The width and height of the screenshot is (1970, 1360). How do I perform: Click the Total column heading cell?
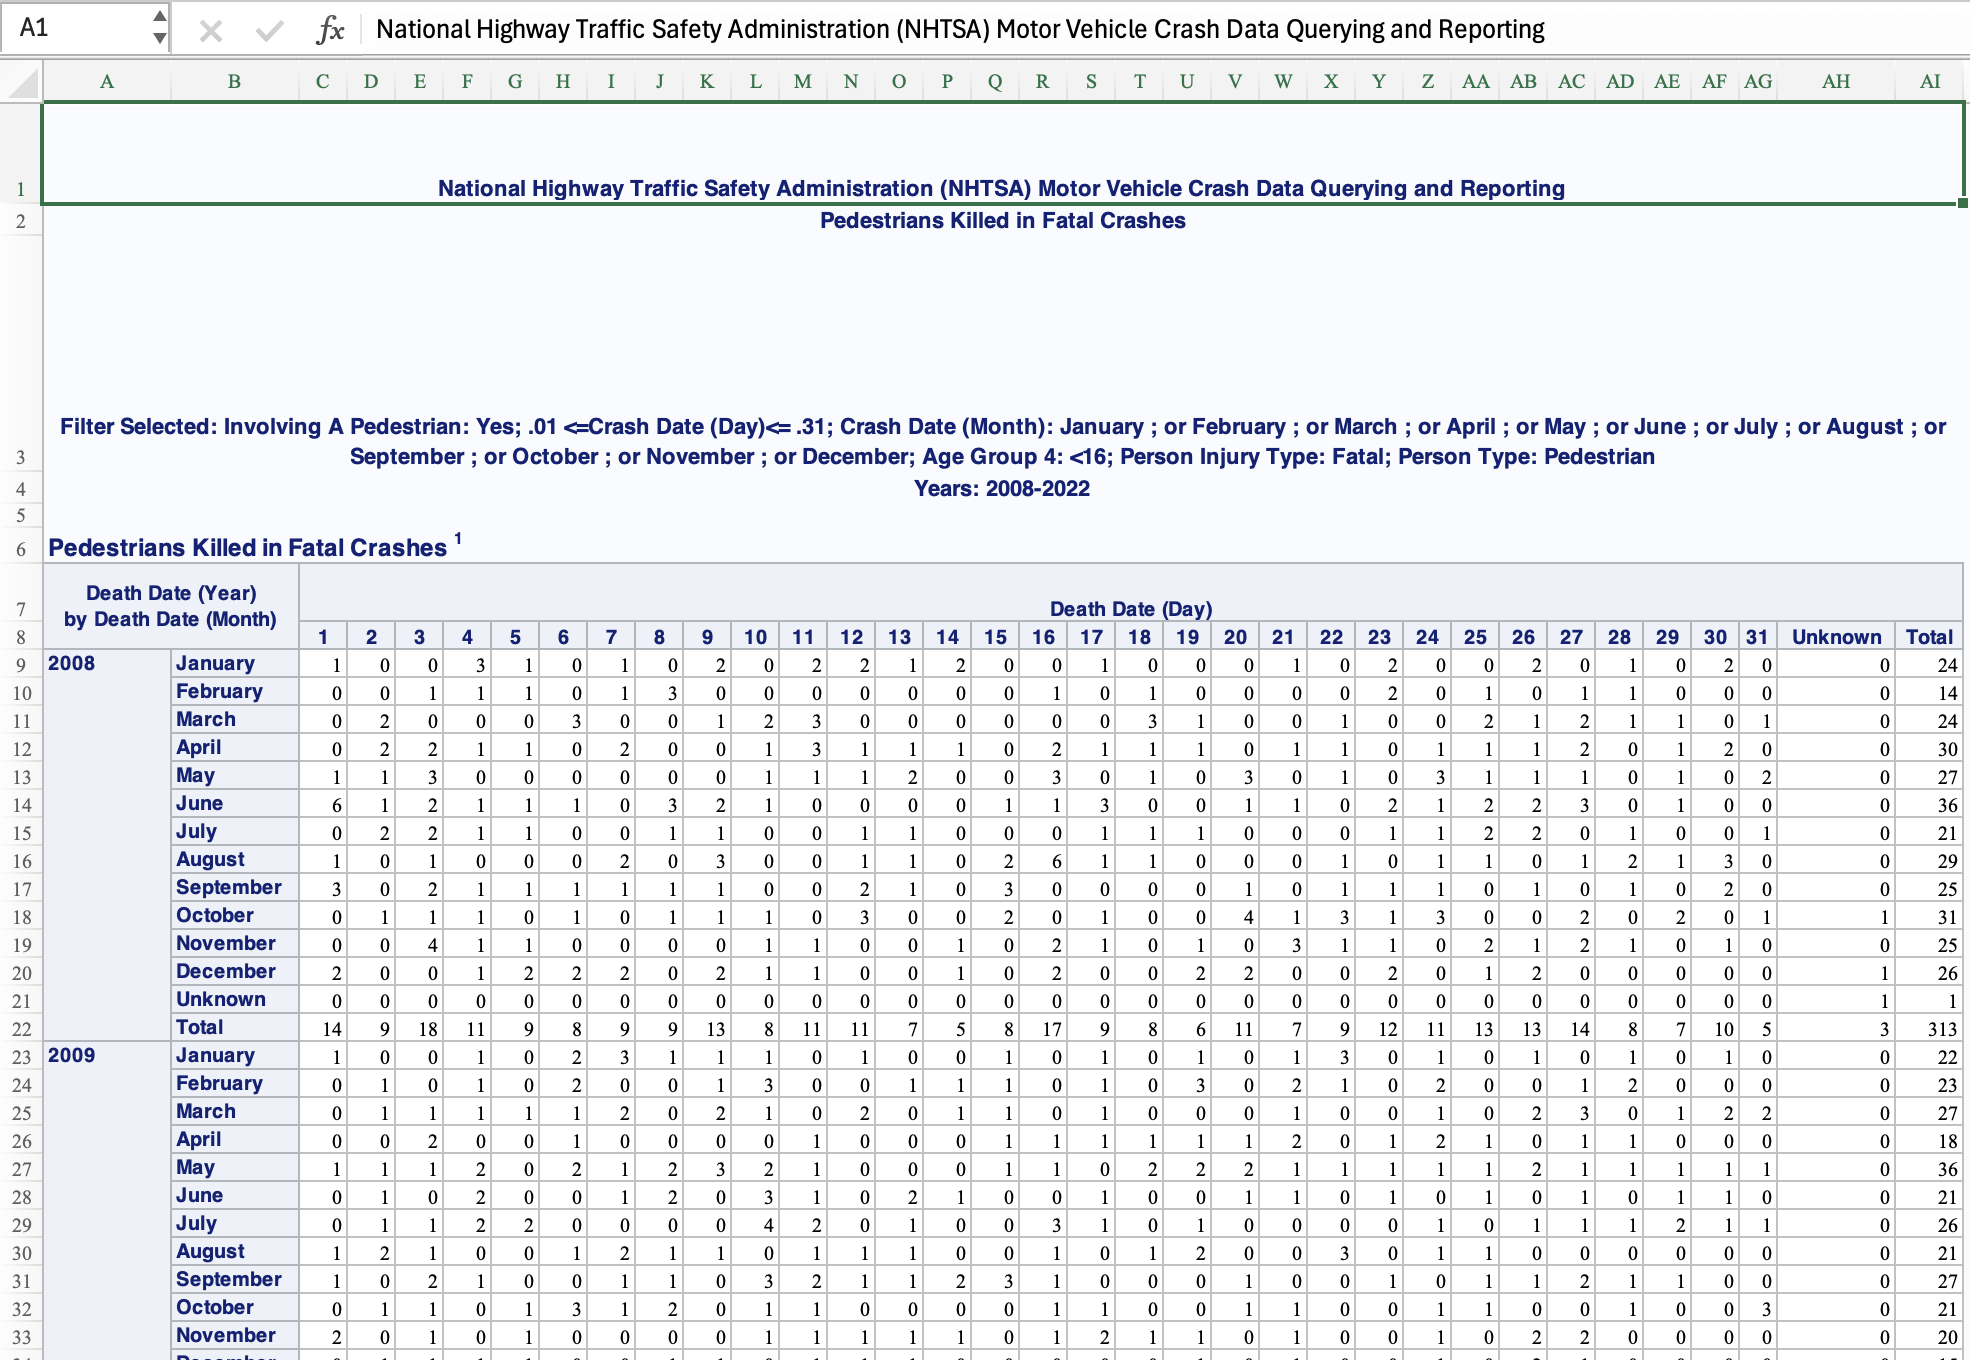click(1929, 637)
